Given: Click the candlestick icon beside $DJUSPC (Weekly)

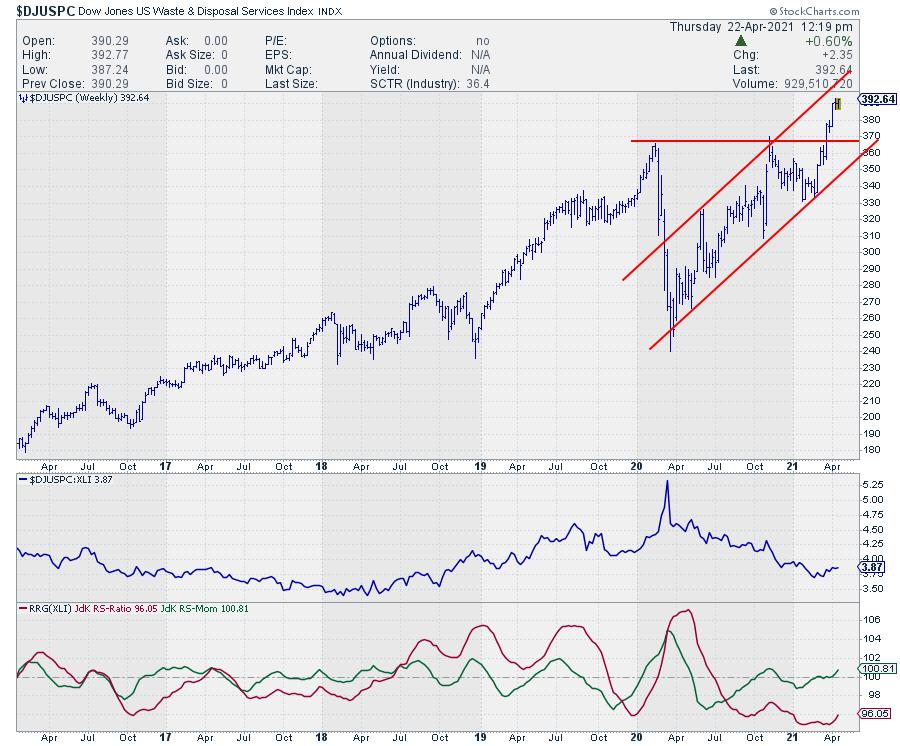Looking at the screenshot, I should (x=22, y=98).
